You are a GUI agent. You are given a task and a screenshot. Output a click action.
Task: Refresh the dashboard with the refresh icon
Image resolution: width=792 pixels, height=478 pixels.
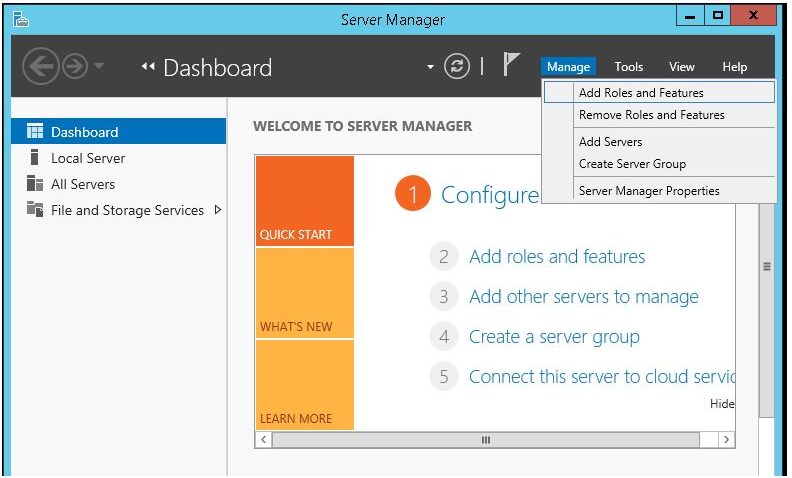point(457,67)
